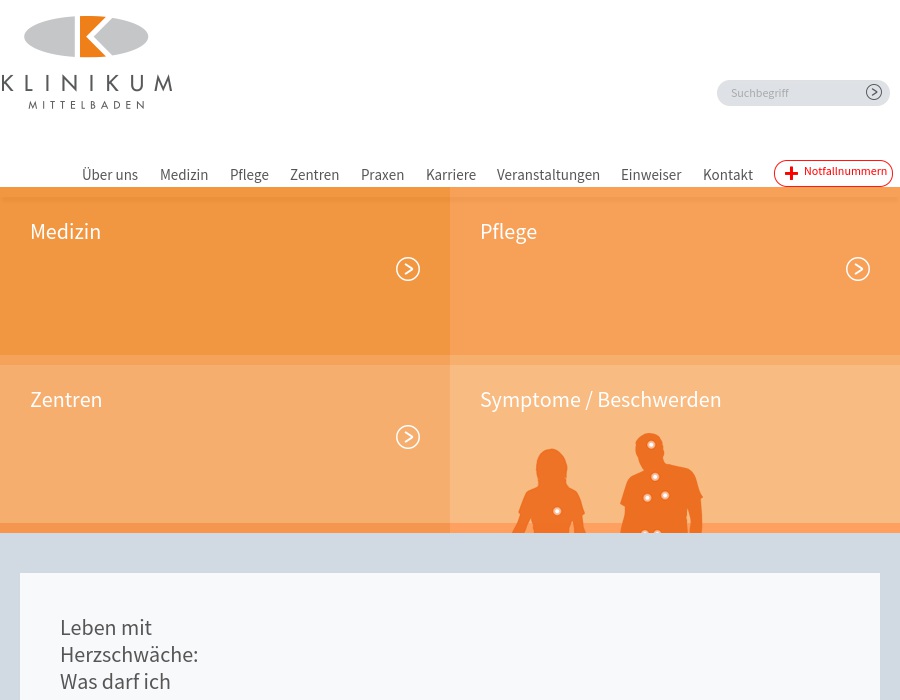Focus the Suchbegriff search field
This screenshot has height=700, width=900.
[790, 93]
